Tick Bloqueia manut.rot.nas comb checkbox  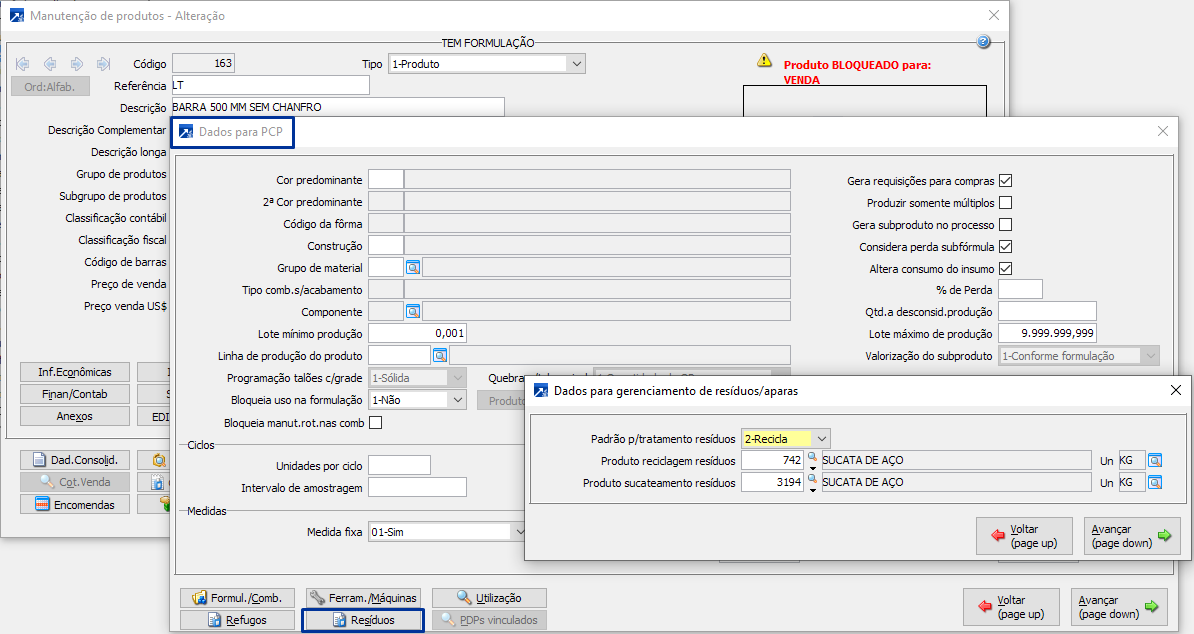click(375, 423)
